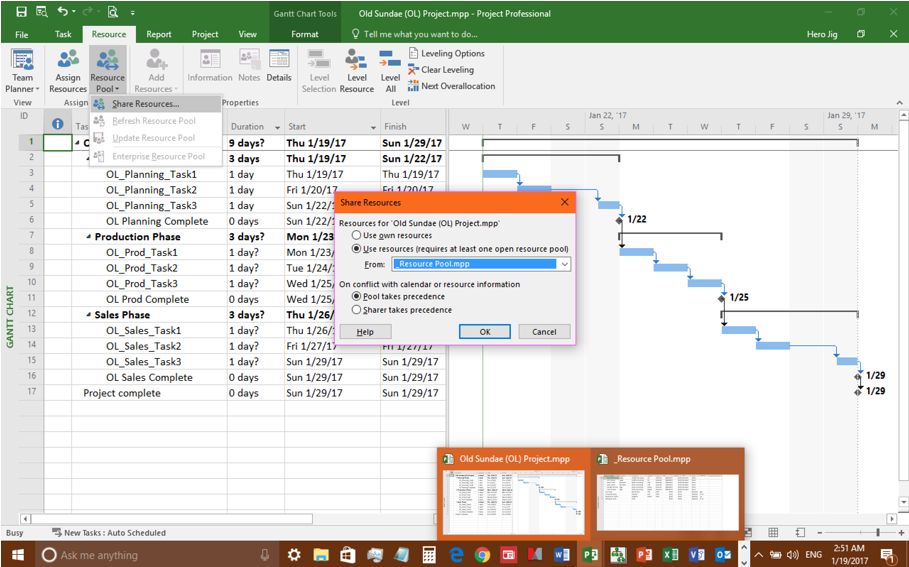Image resolution: width=909 pixels, height=567 pixels.
Task: Open Excel on taskbar
Action: pos(670,555)
